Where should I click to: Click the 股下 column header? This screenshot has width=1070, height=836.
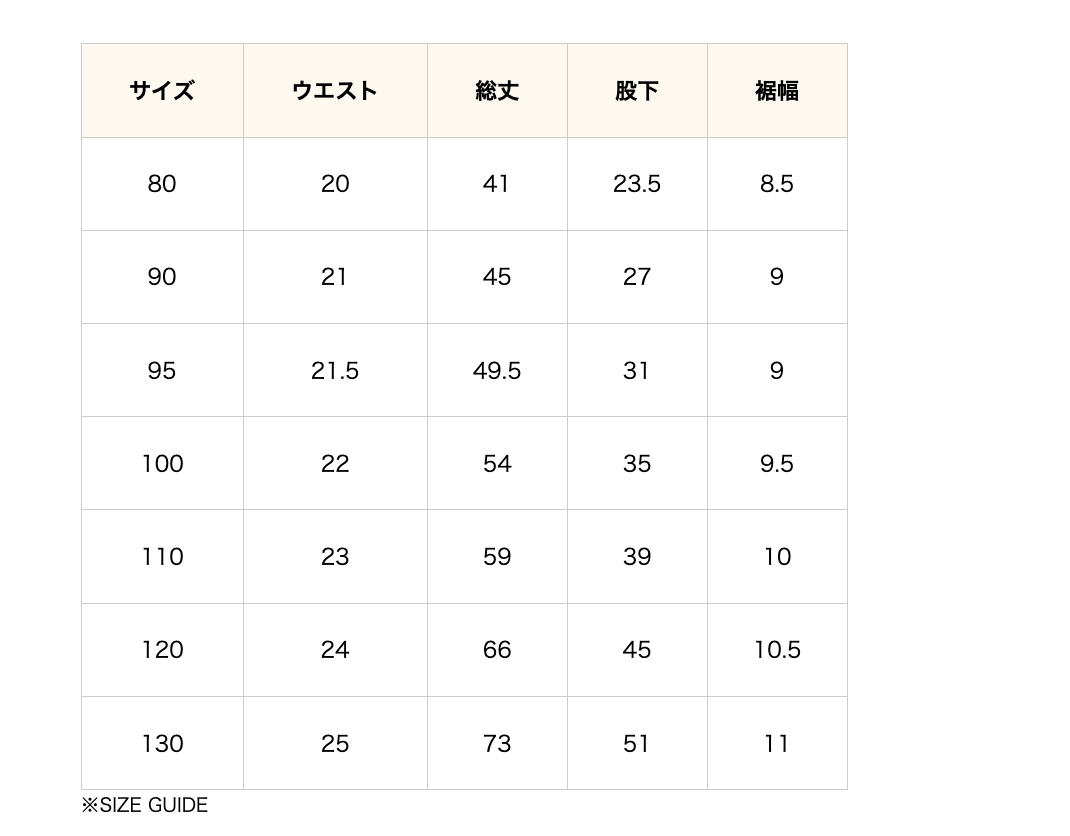click(x=637, y=91)
